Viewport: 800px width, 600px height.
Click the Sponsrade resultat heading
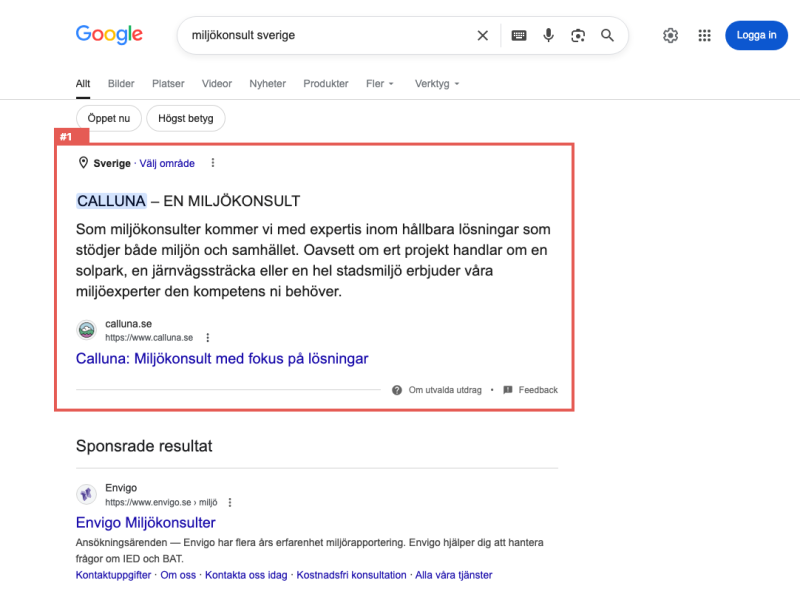pos(144,446)
